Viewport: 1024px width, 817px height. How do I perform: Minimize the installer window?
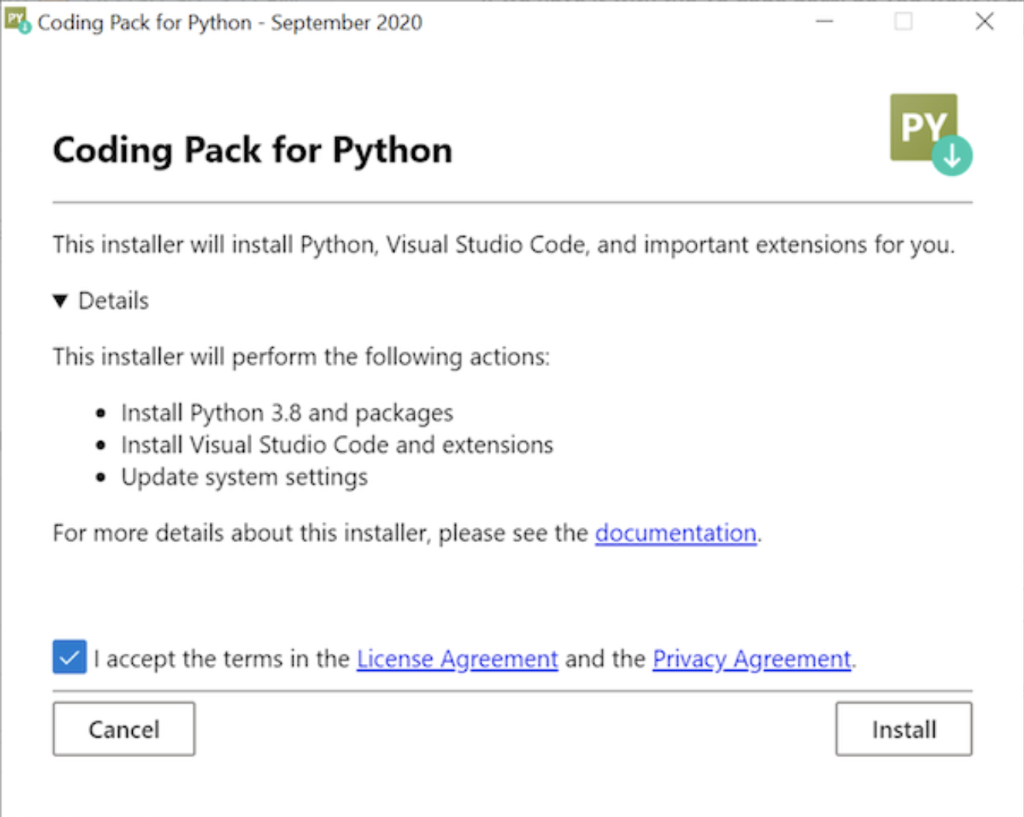(825, 20)
